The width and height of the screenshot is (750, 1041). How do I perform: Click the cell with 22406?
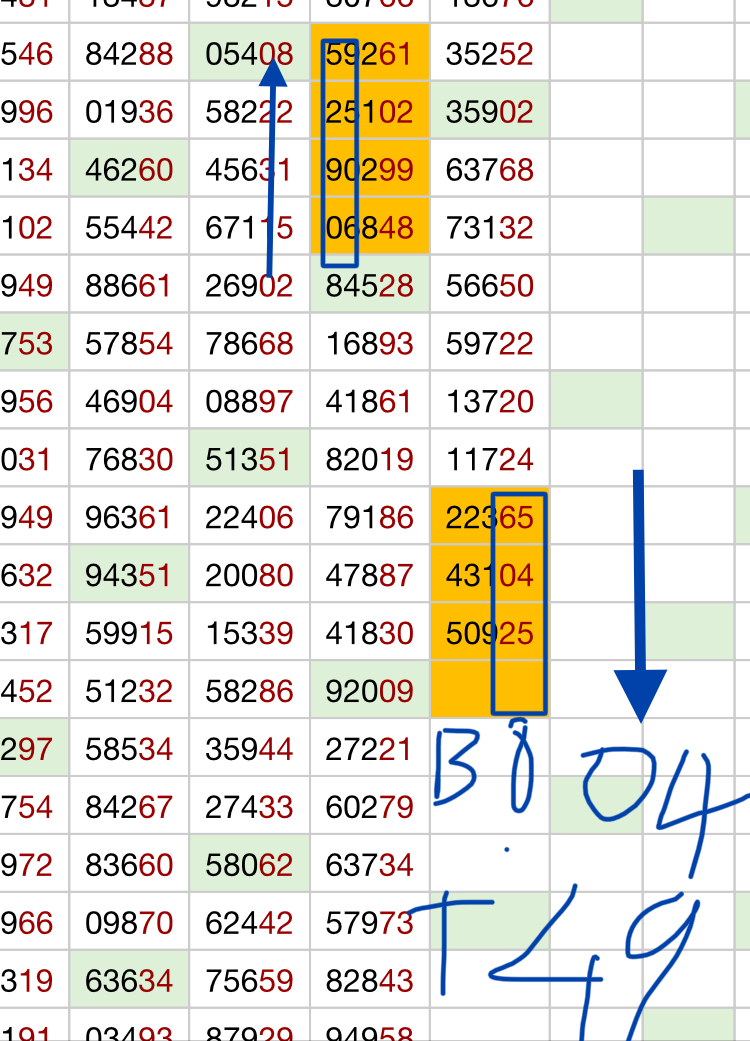(250, 516)
